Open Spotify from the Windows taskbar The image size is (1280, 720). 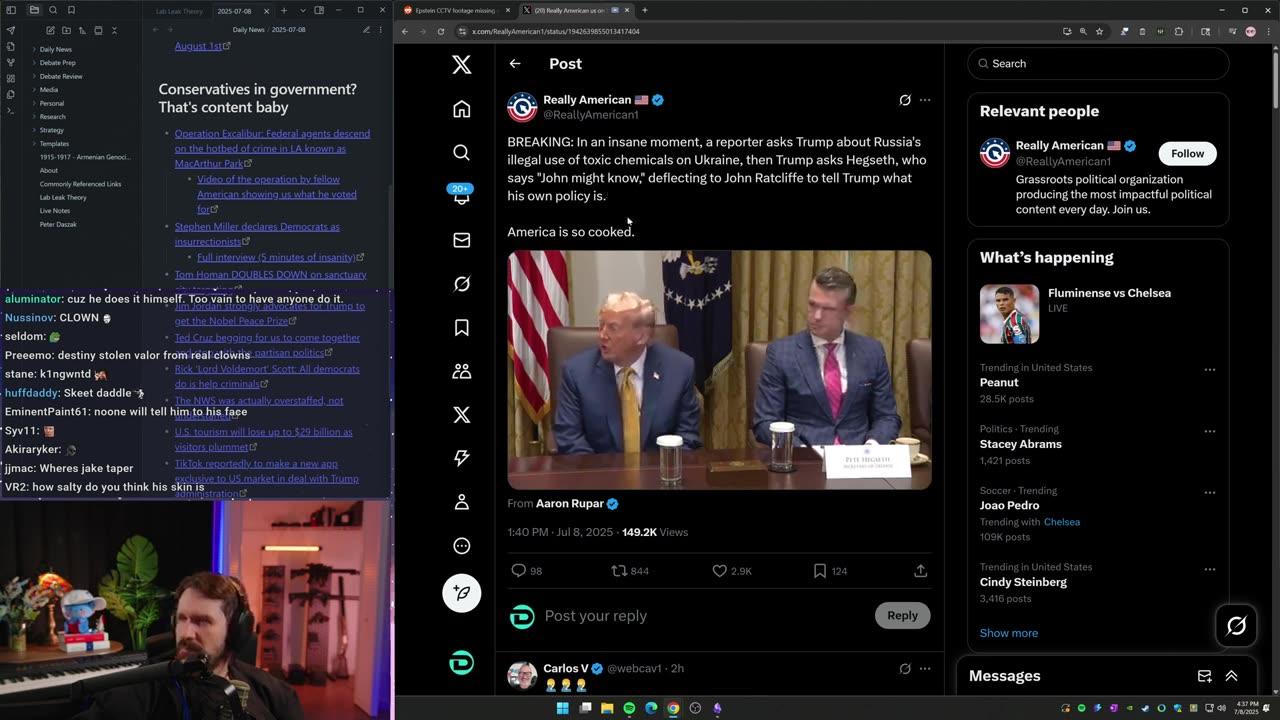[x=629, y=708]
